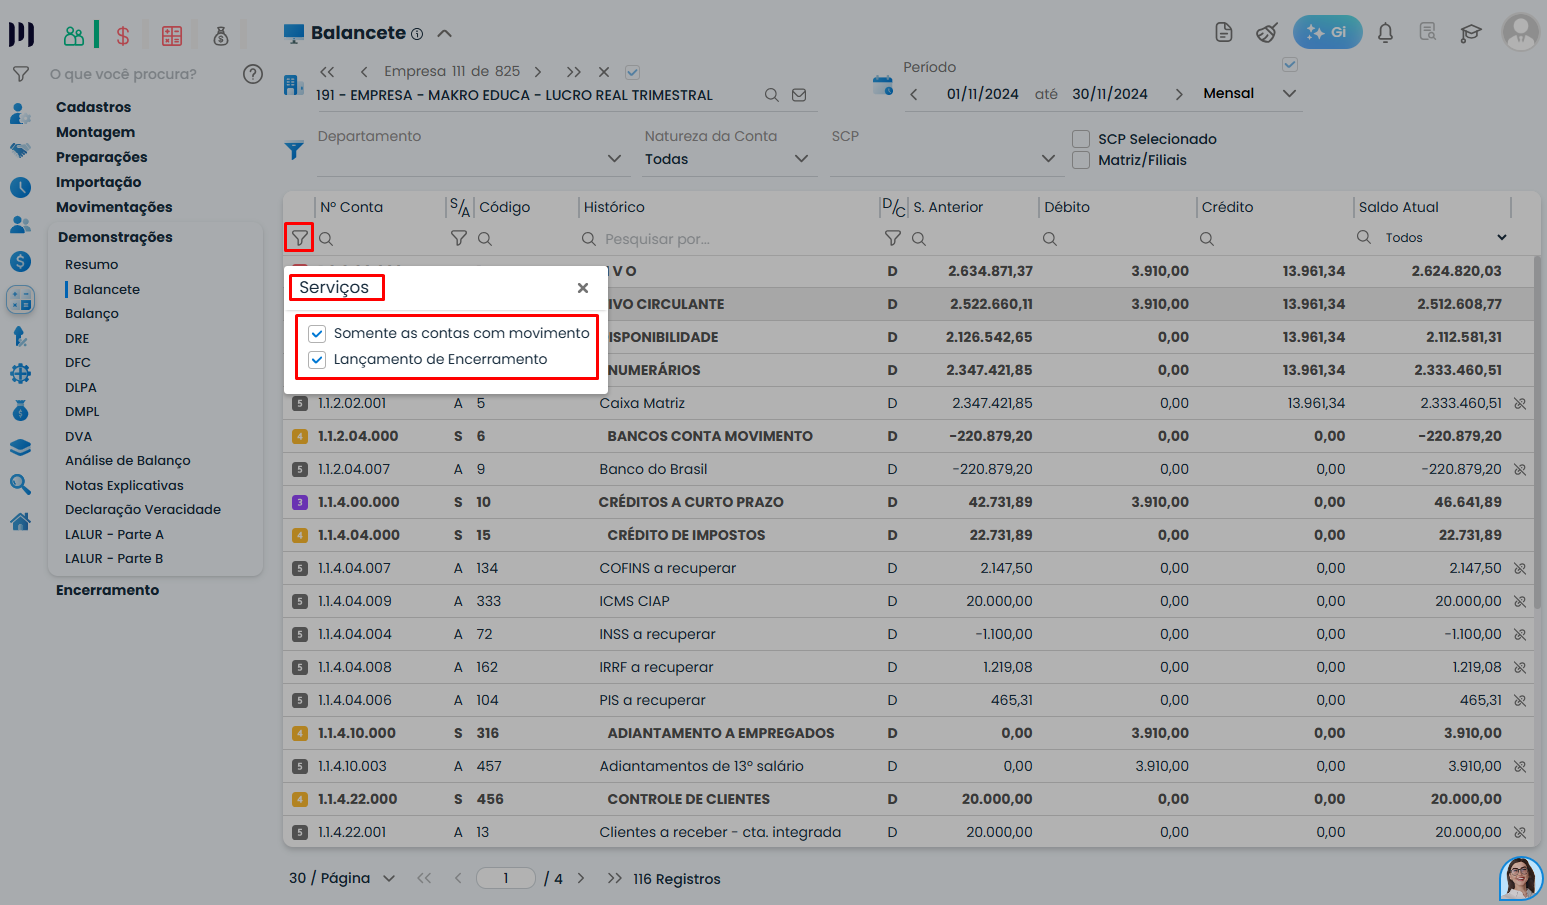The width and height of the screenshot is (1547, 905).
Task: Click the notification bell icon
Action: [x=1385, y=33]
